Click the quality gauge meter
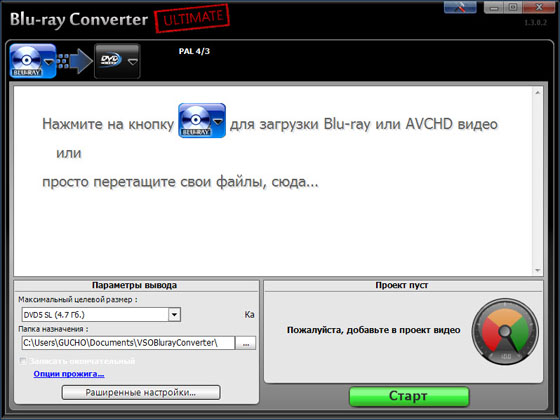560x420 pixels. [x=505, y=331]
